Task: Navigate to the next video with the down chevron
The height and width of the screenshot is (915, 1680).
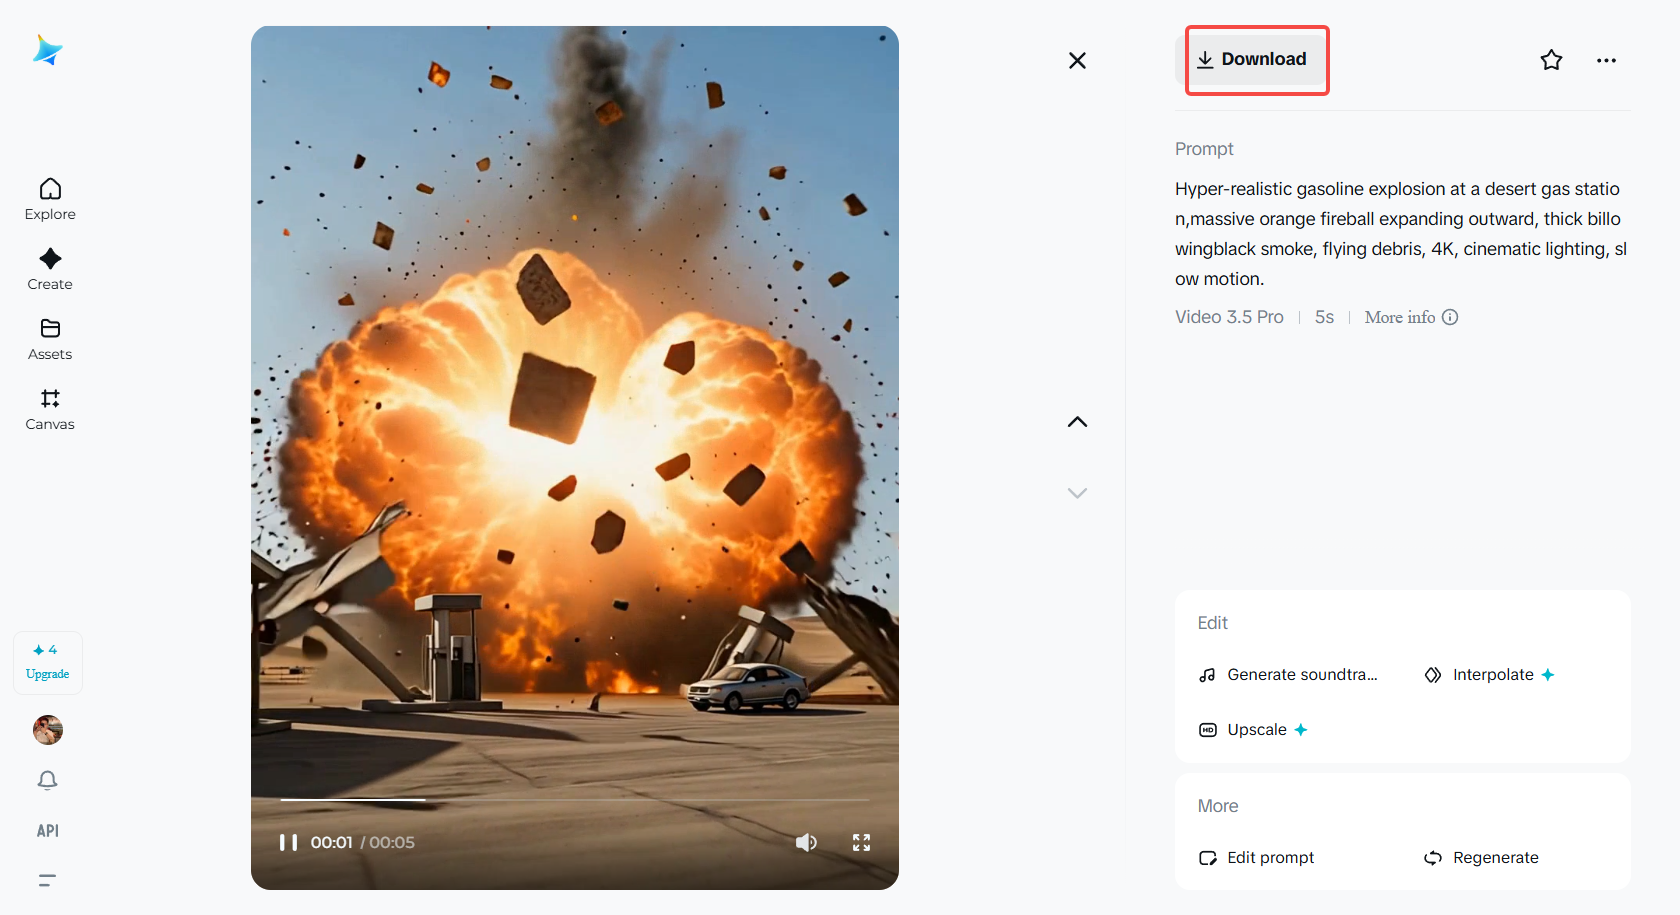Action: point(1077,492)
